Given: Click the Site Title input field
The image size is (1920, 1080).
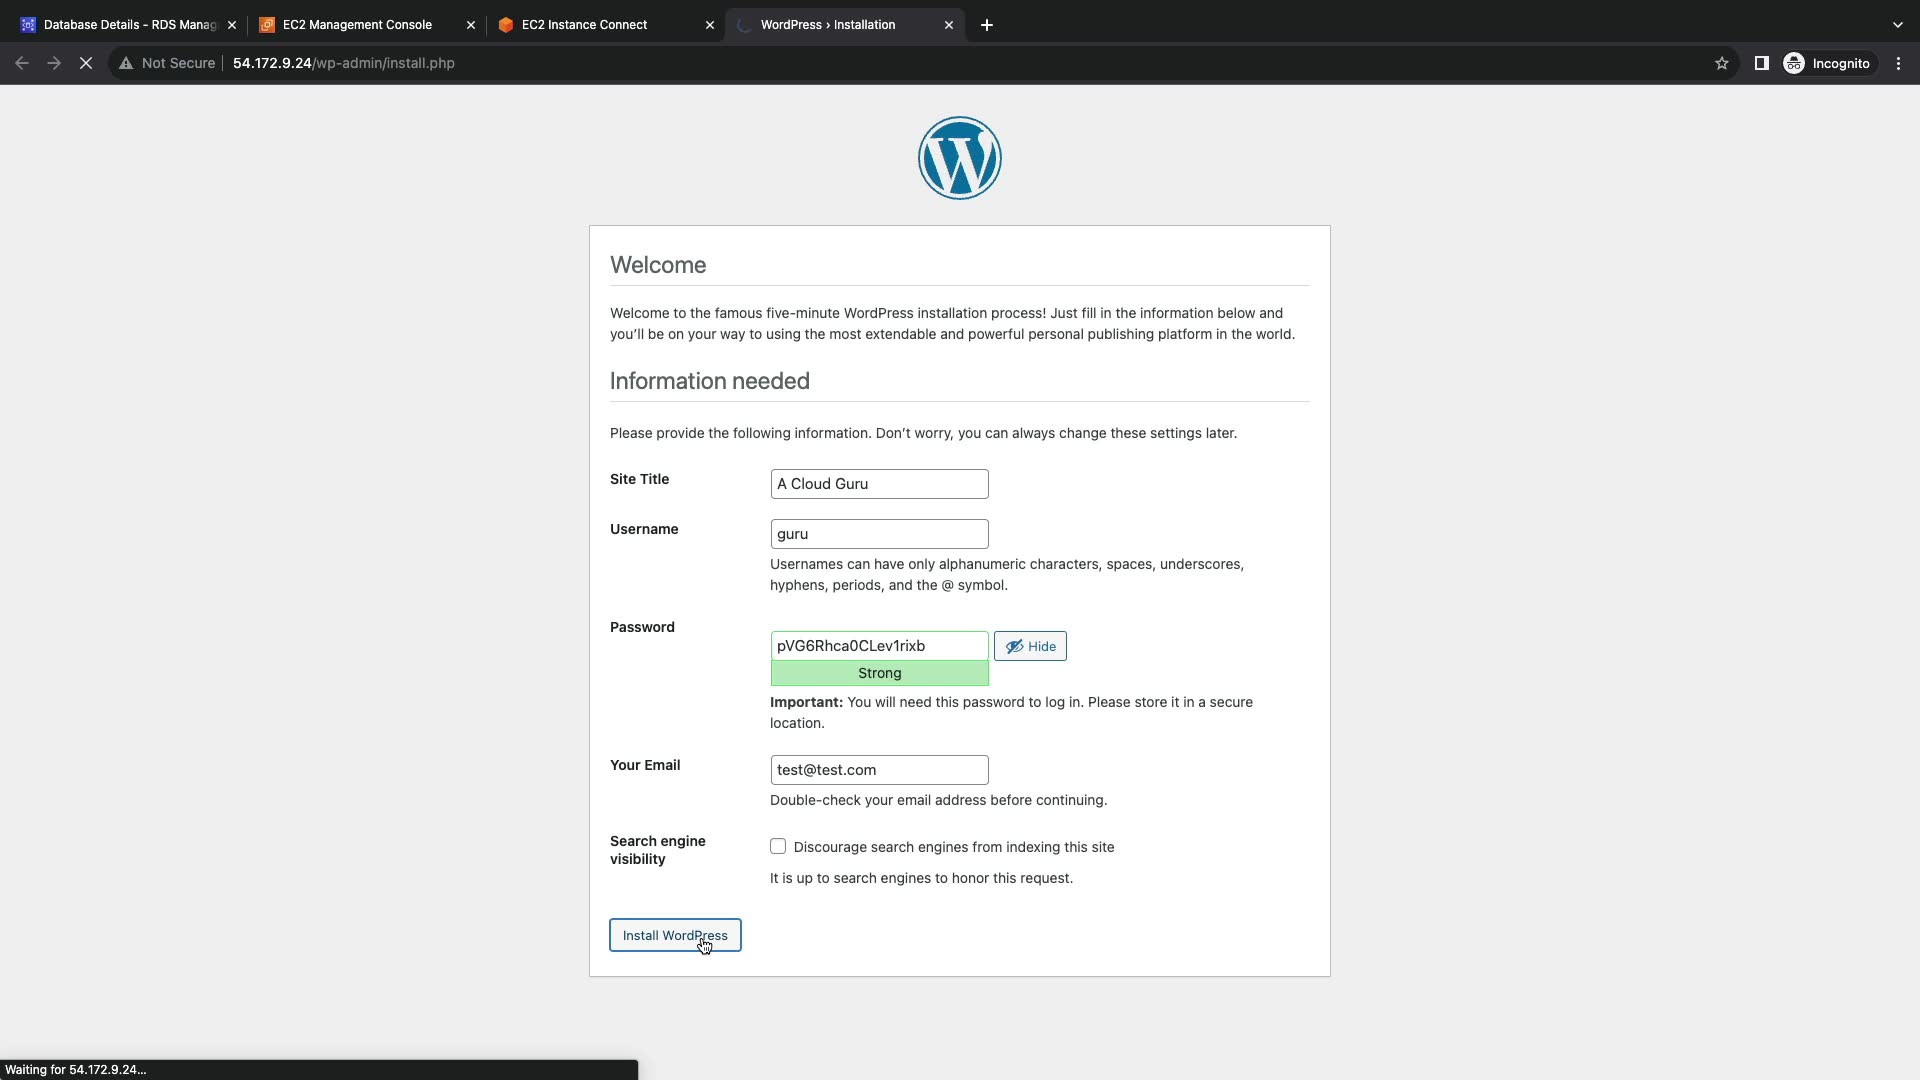Looking at the screenshot, I should (879, 484).
